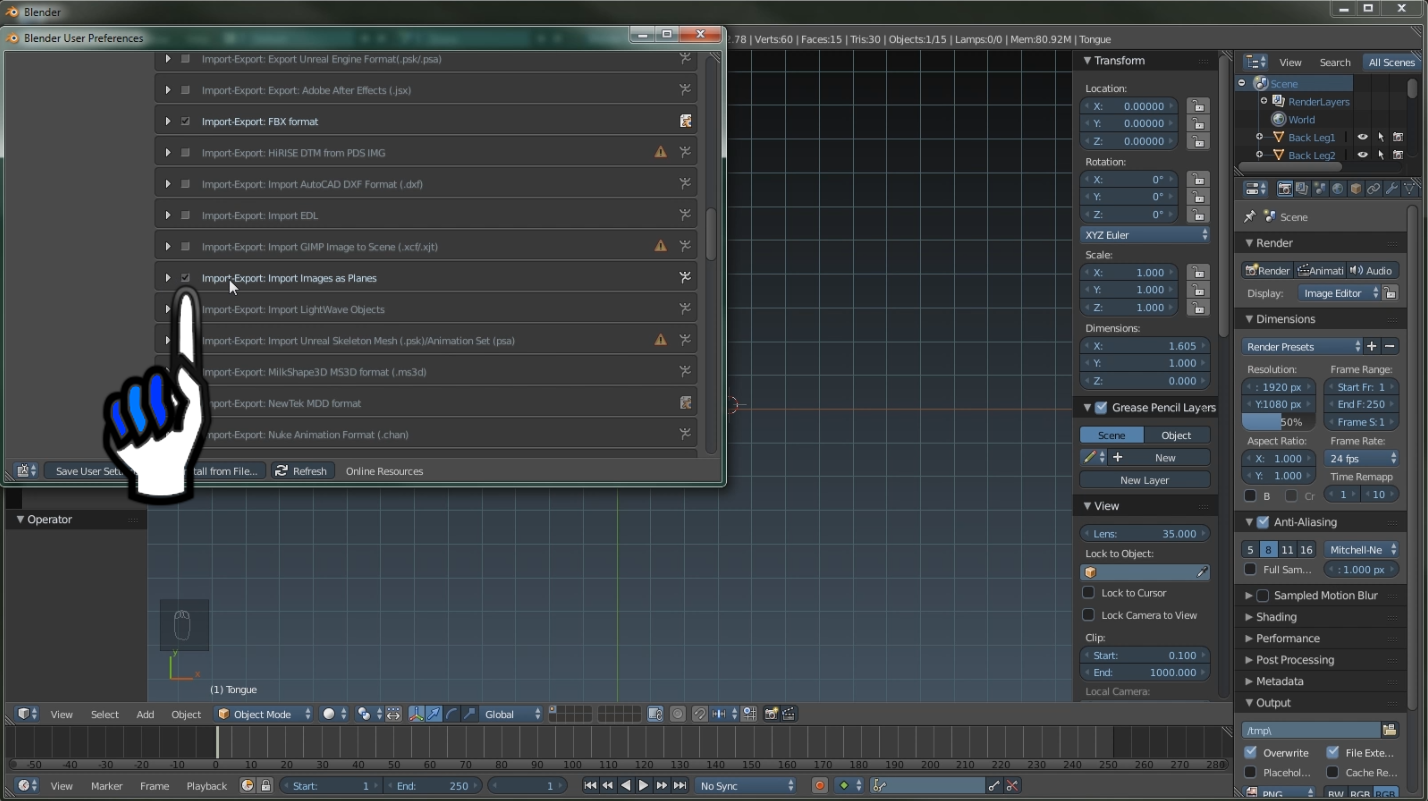Open the Object properties tab cube icon
The image size is (1428, 801).
pyautogui.click(x=1356, y=188)
